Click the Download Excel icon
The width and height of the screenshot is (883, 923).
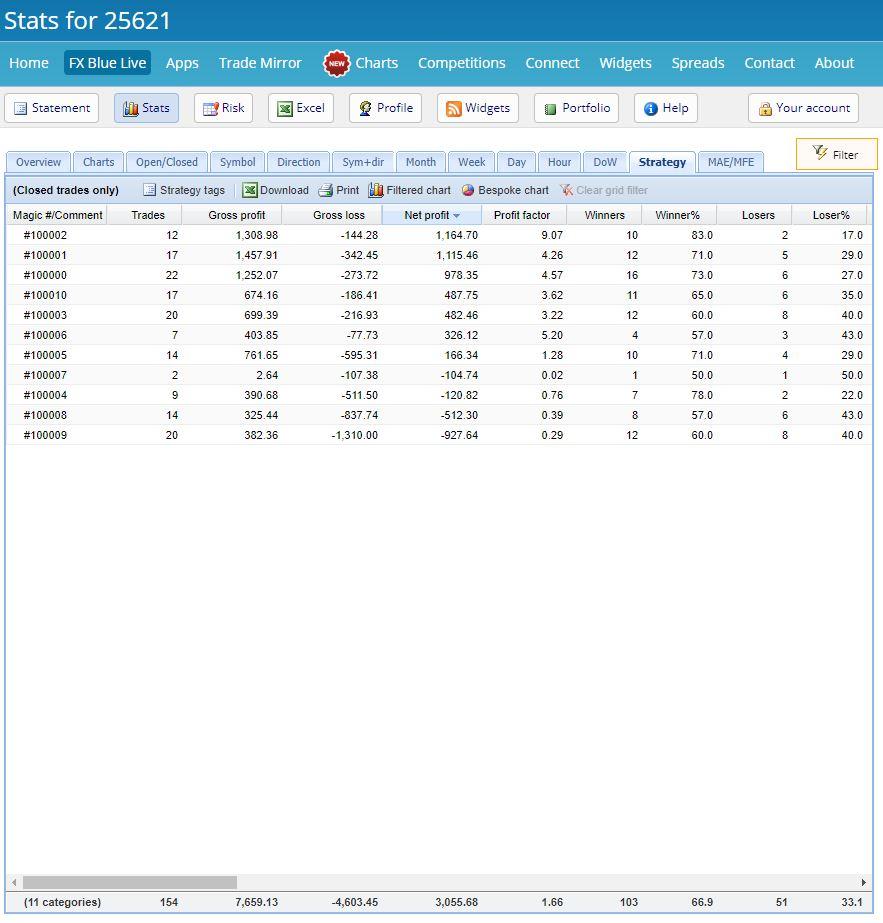[x=250, y=190]
